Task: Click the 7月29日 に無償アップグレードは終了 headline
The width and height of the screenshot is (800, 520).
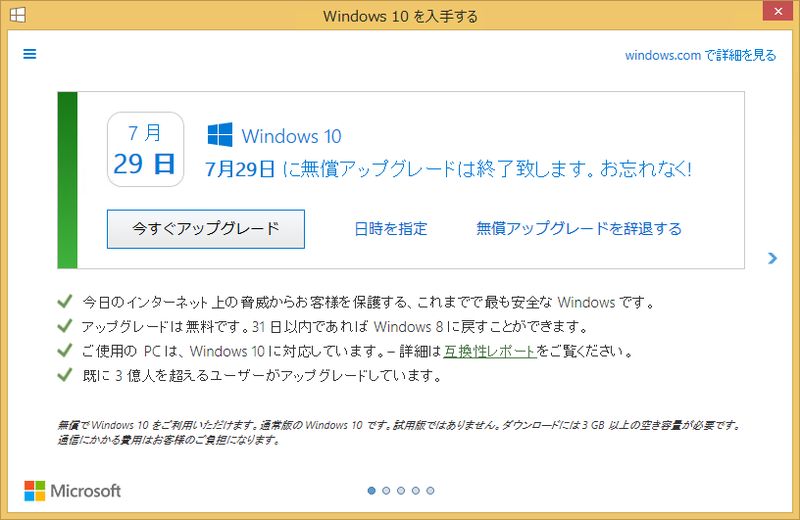Action: click(x=448, y=168)
